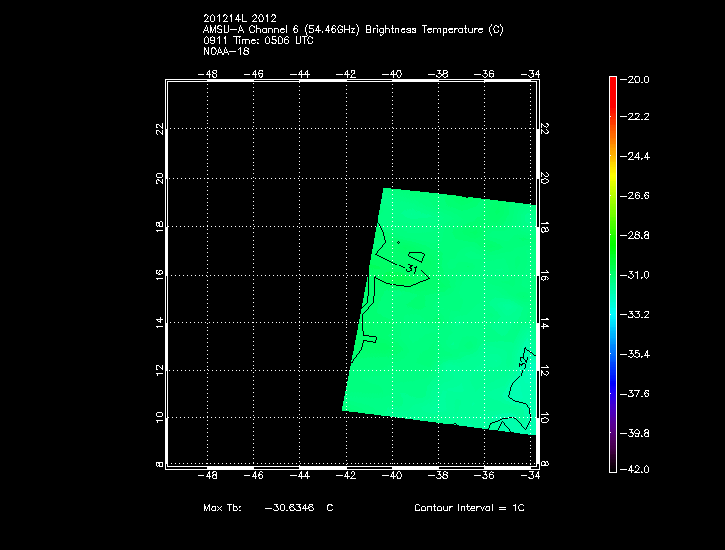Click the storm ID text 201214L 2012
Image resolution: width=725 pixels, height=550 pixels.
(240, 18)
